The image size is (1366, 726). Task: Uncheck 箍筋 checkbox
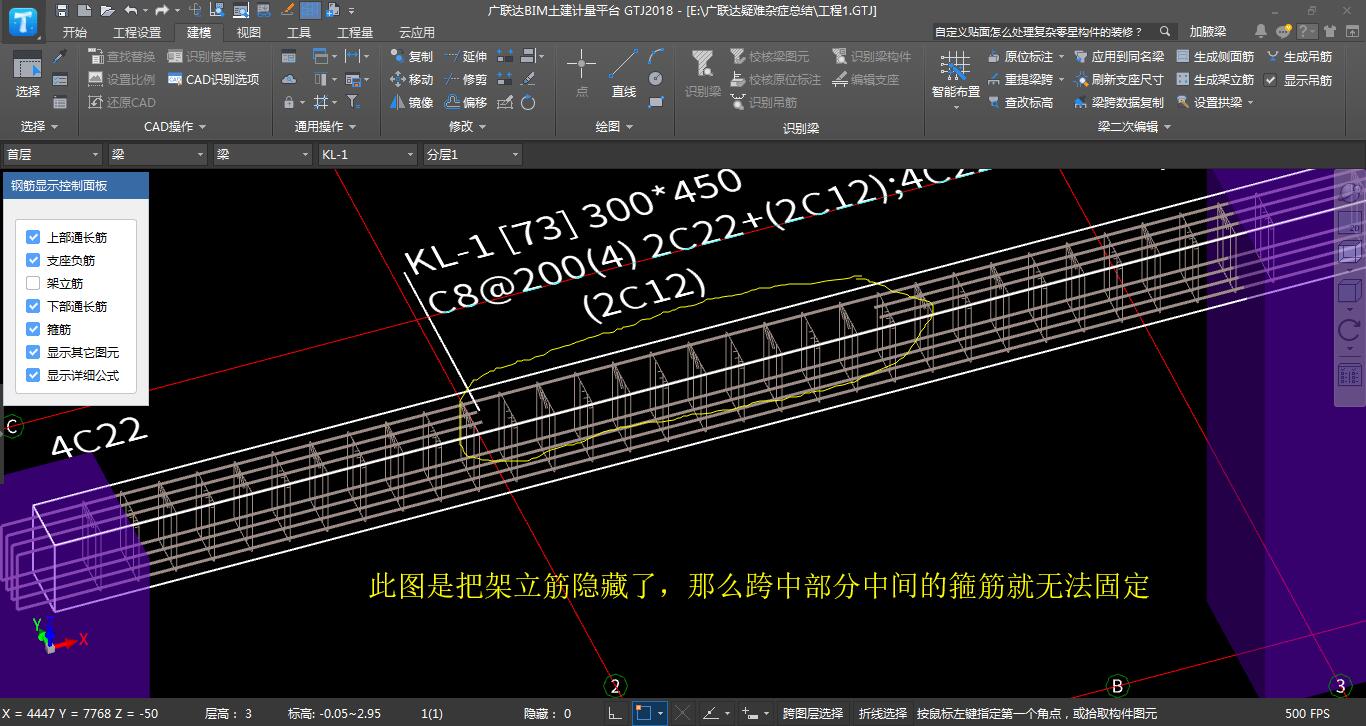[x=33, y=330]
